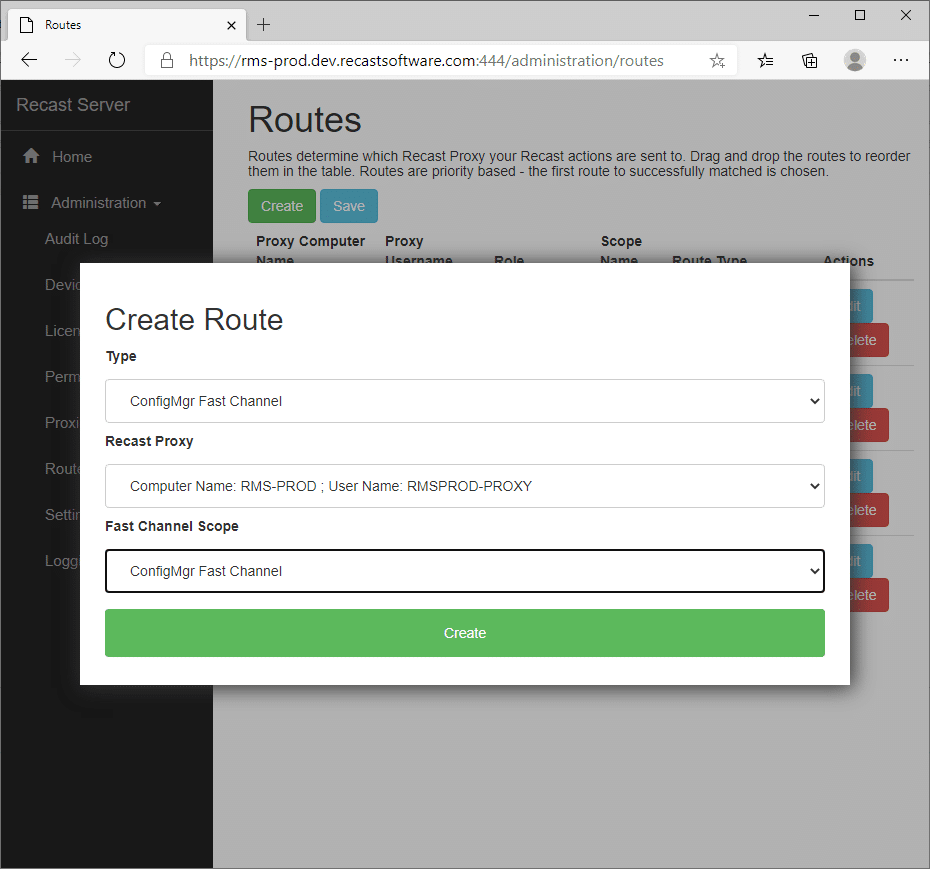Open the Fast Channel Scope dropdown
Viewport: 930px width, 869px height.
pos(465,571)
